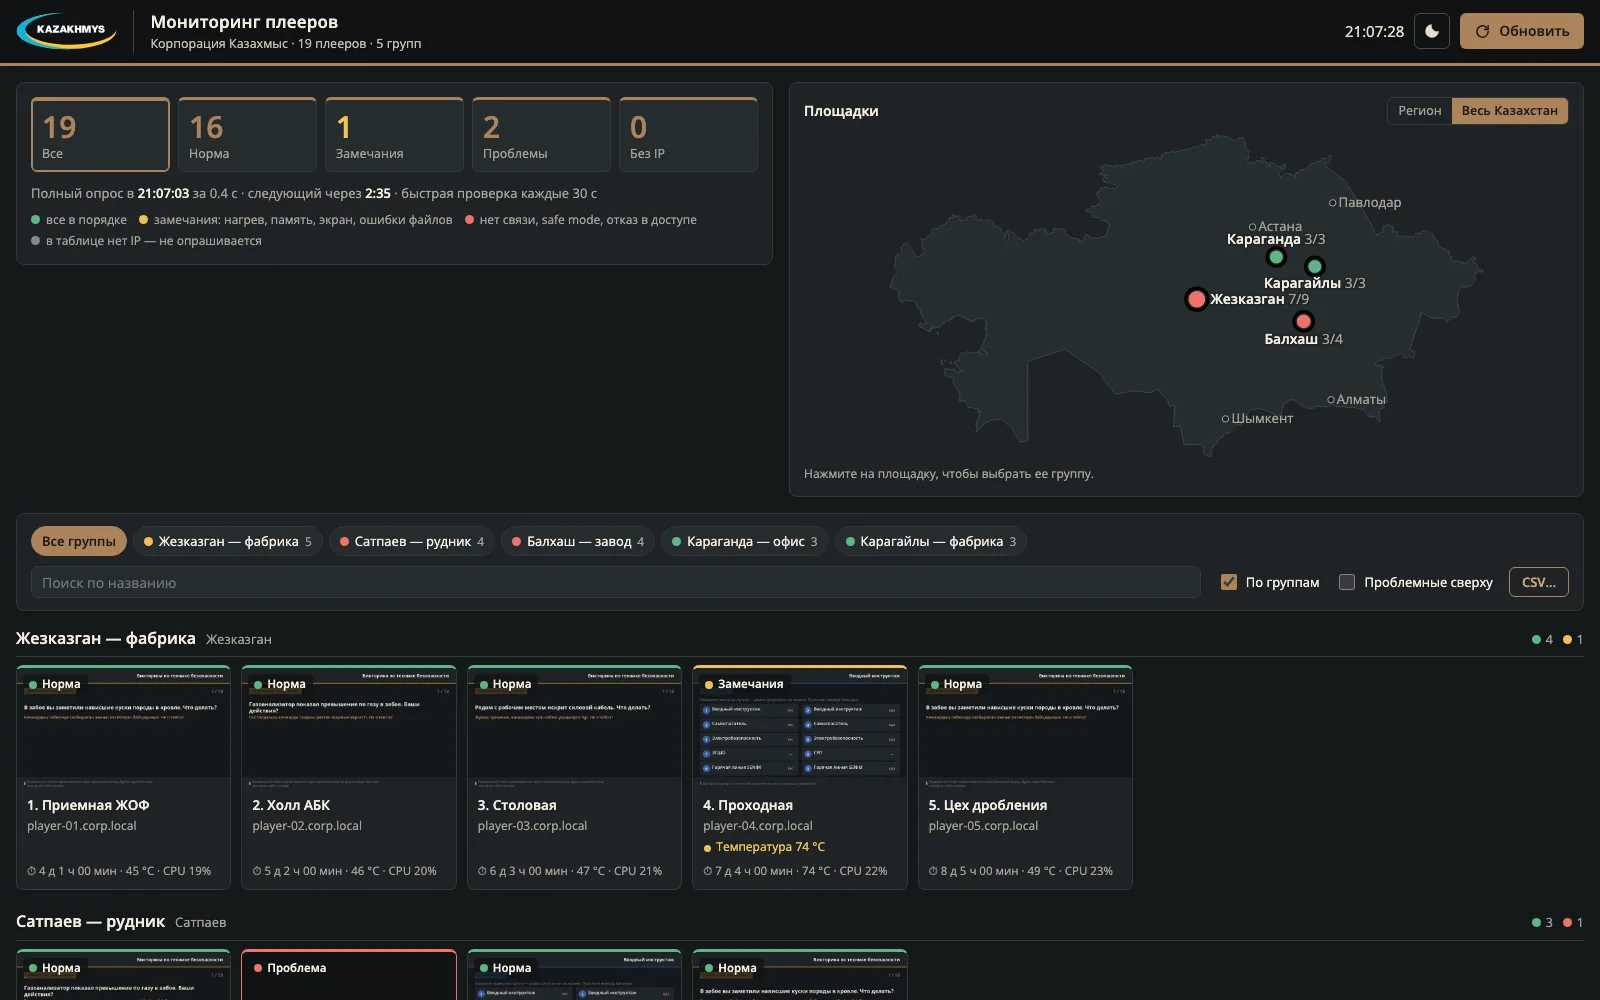Switch map view to Регион

1419,111
